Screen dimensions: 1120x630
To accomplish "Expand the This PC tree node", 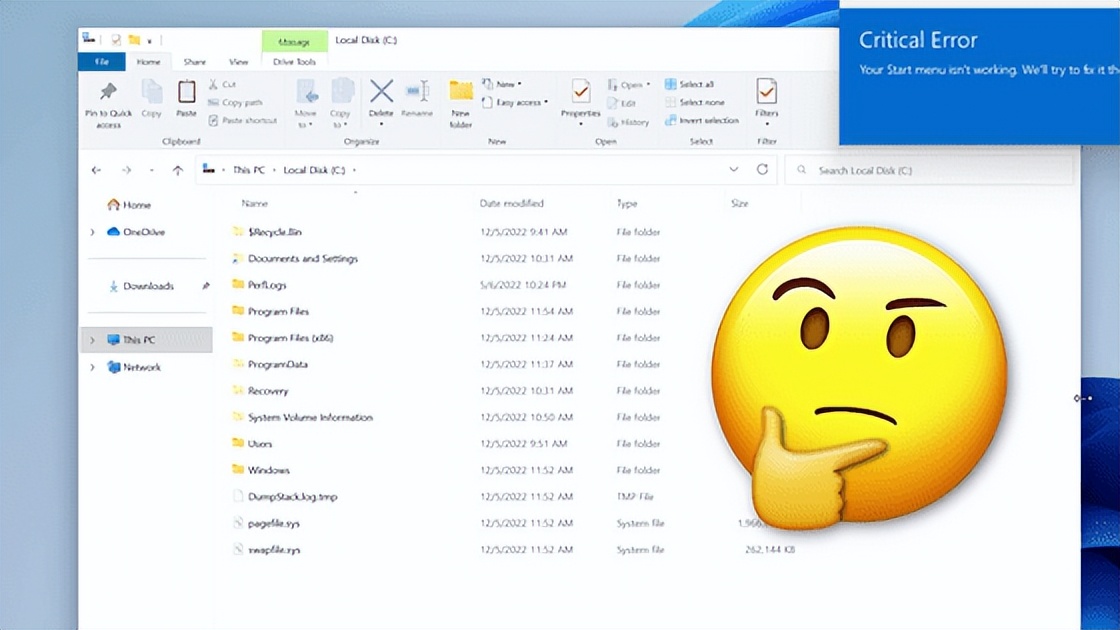I will click(x=91, y=340).
